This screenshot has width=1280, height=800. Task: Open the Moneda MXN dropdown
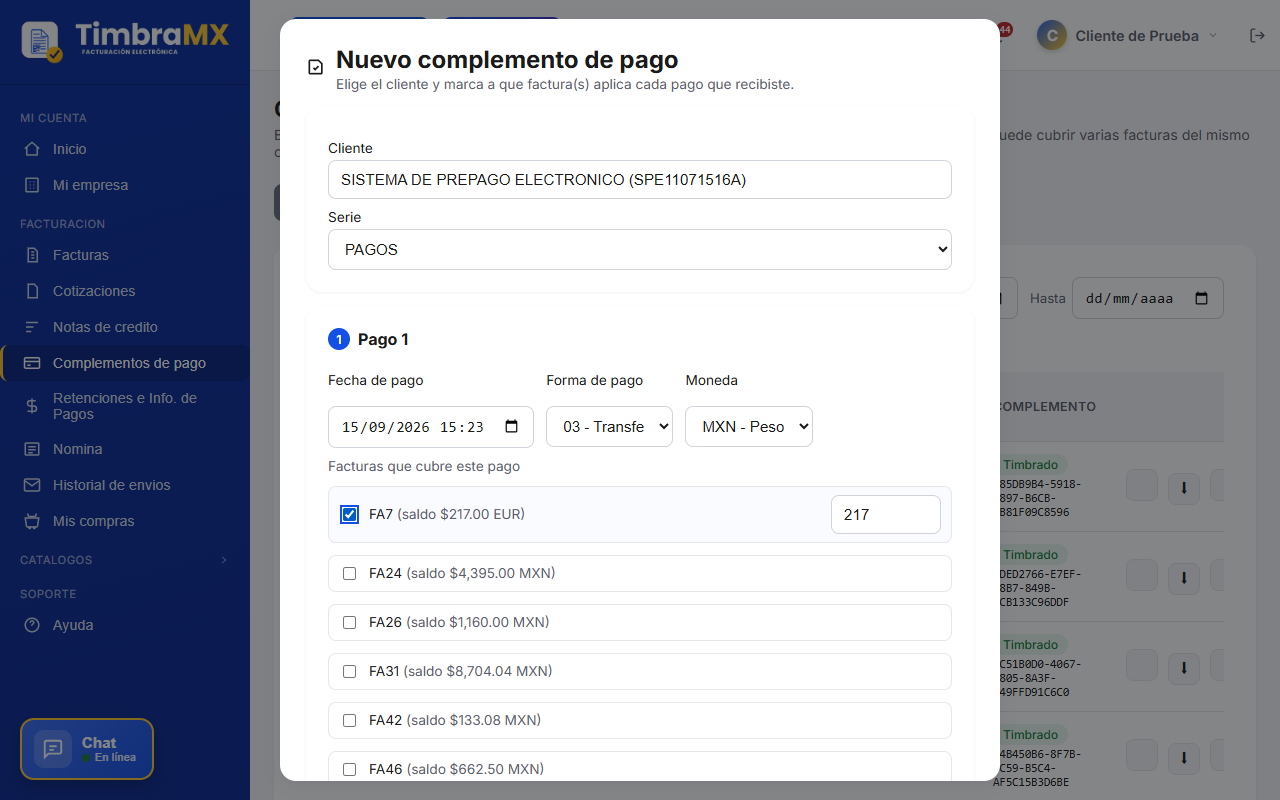(x=749, y=427)
